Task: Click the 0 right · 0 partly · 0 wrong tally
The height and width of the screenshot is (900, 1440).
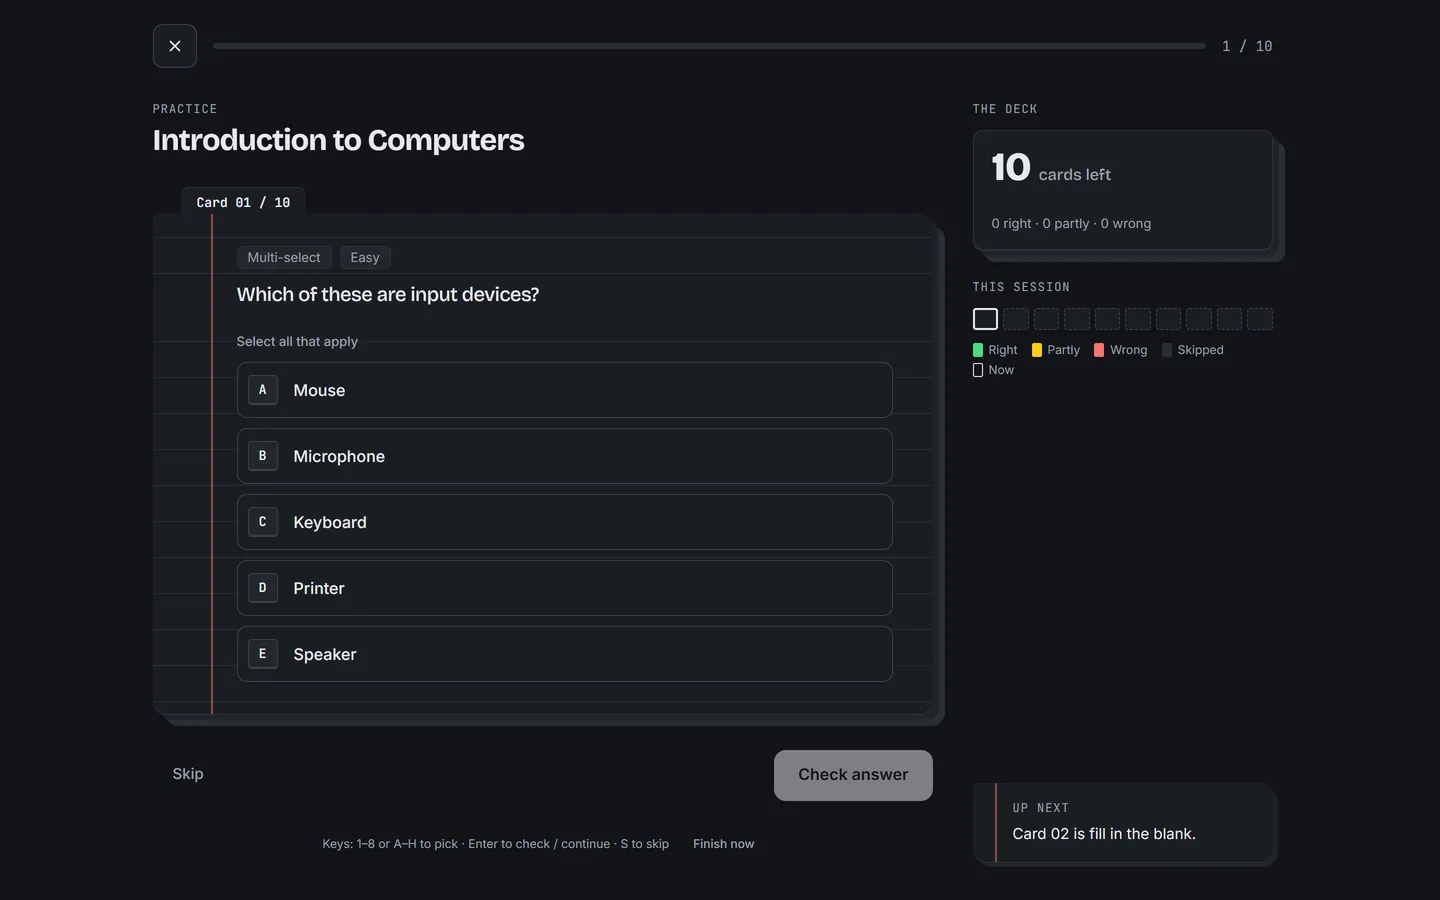Action: [x=1071, y=224]
